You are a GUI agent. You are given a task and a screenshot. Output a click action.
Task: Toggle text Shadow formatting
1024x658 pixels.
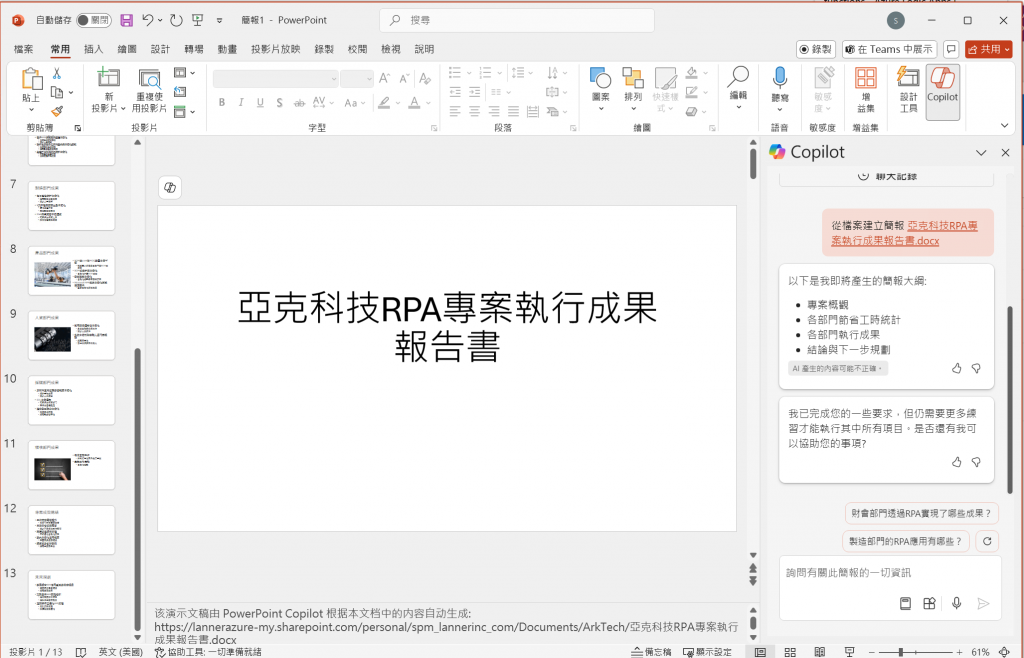tap(280, 102)
